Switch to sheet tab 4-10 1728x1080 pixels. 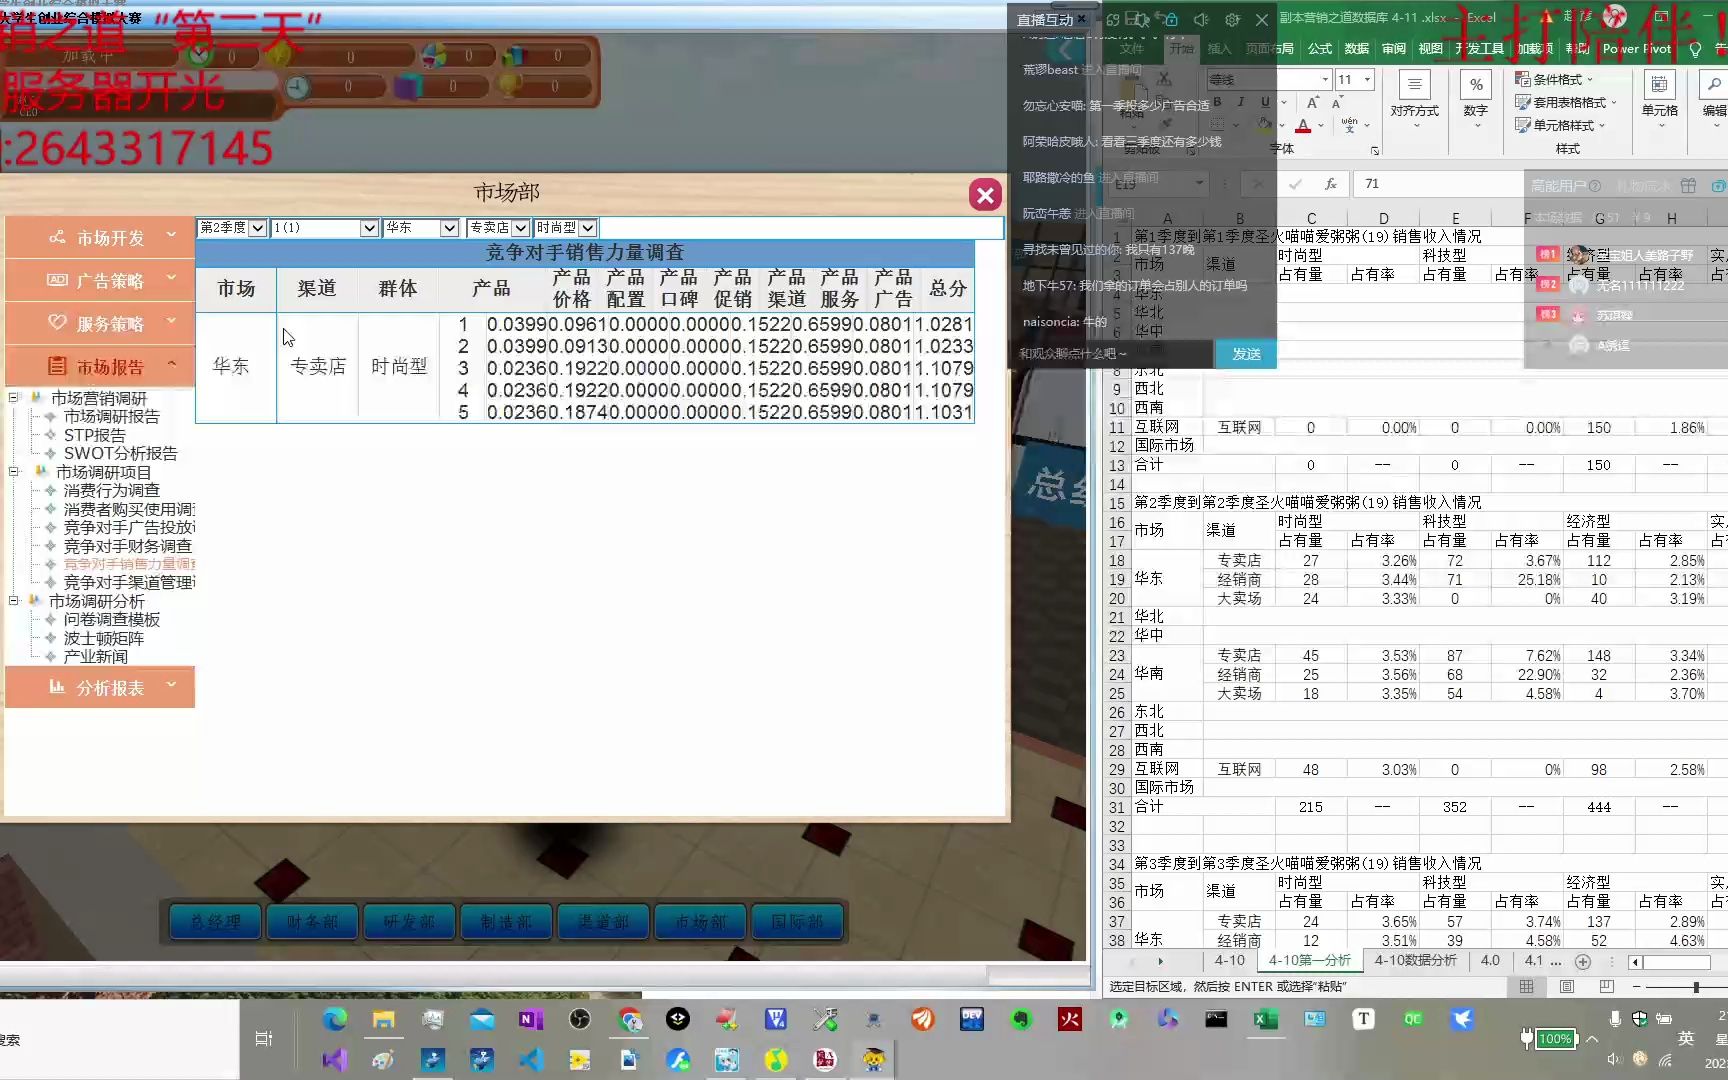[1229, 961]
